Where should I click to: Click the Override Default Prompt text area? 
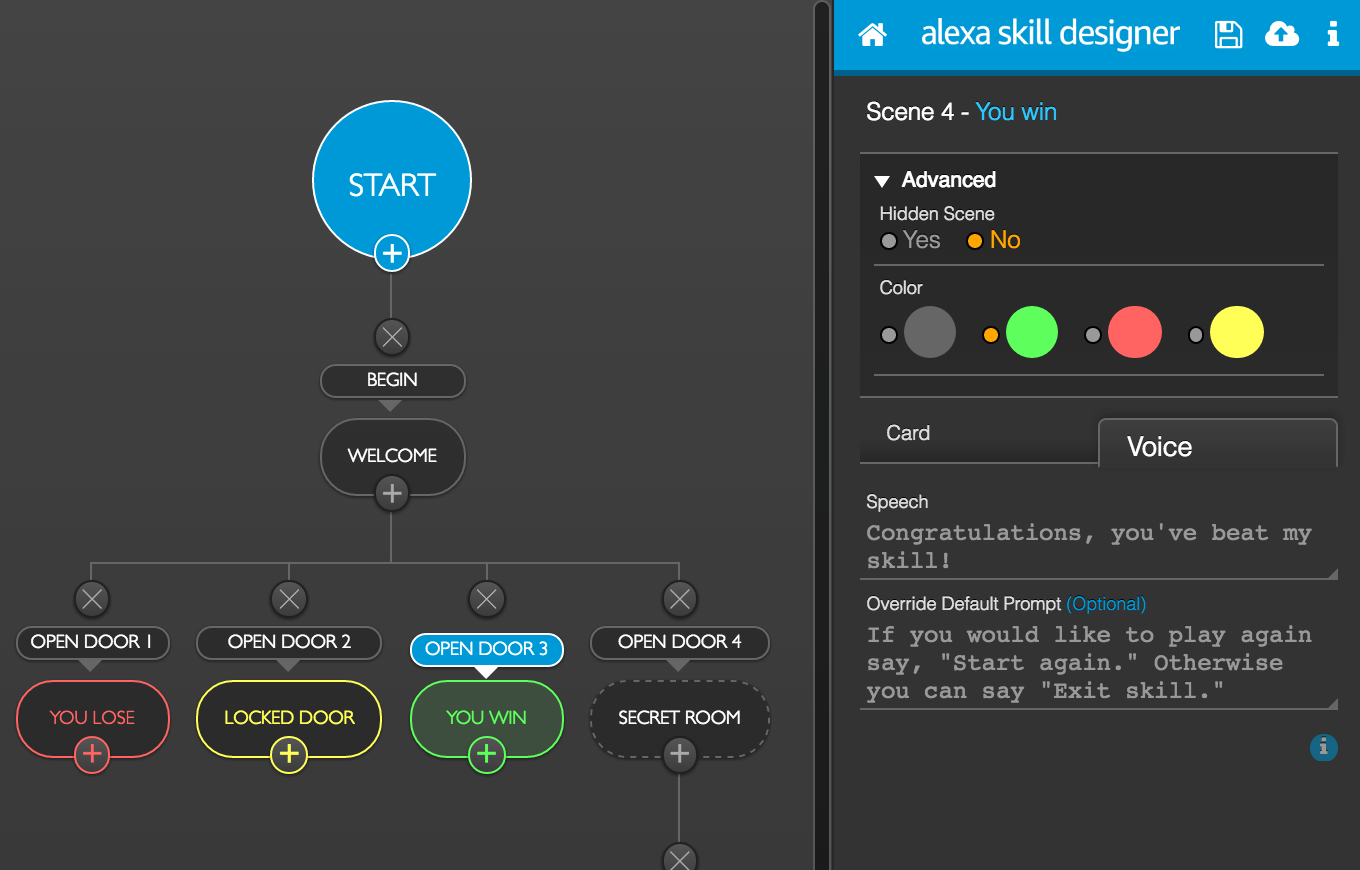click(x=1097, y=663)
